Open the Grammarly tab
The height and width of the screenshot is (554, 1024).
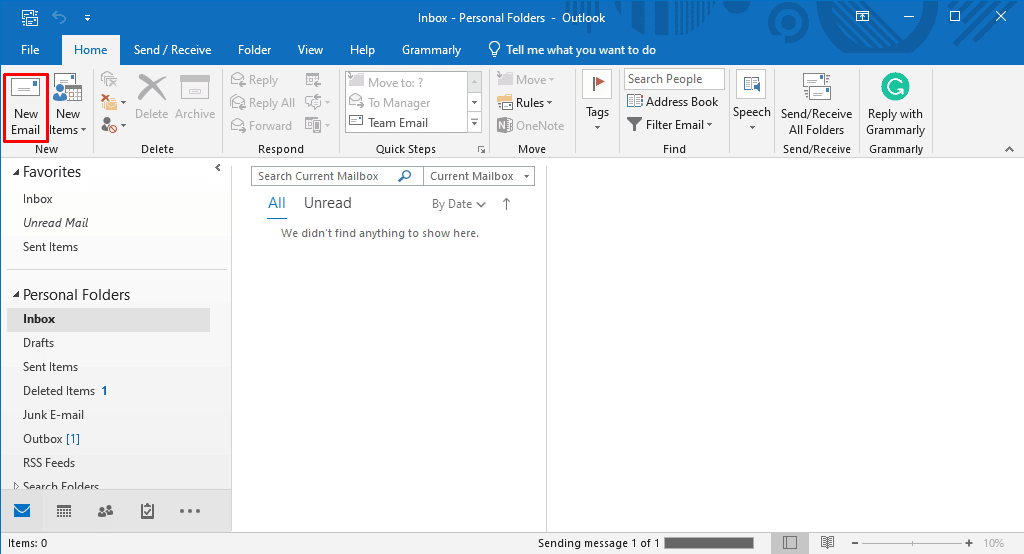coord(431,50)
